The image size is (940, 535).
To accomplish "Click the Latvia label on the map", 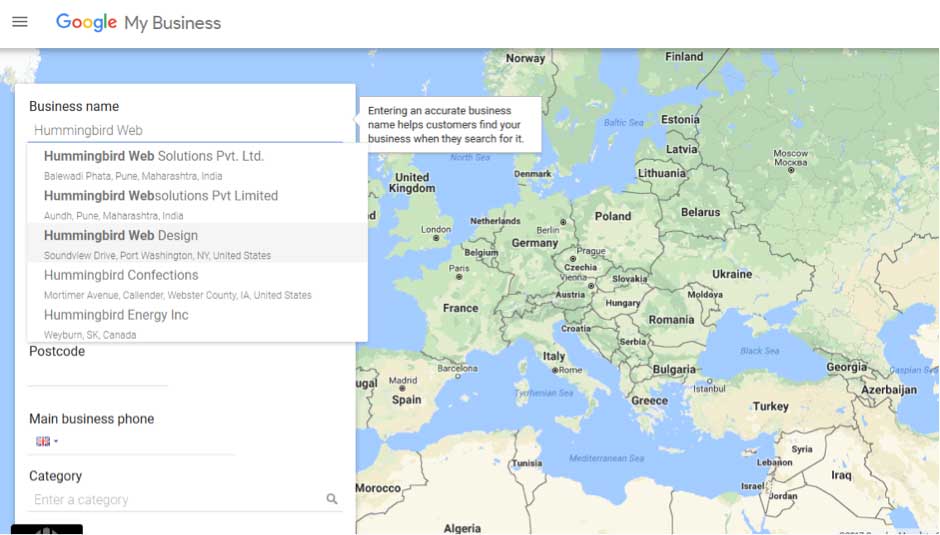I will click(x=682, y=149).
